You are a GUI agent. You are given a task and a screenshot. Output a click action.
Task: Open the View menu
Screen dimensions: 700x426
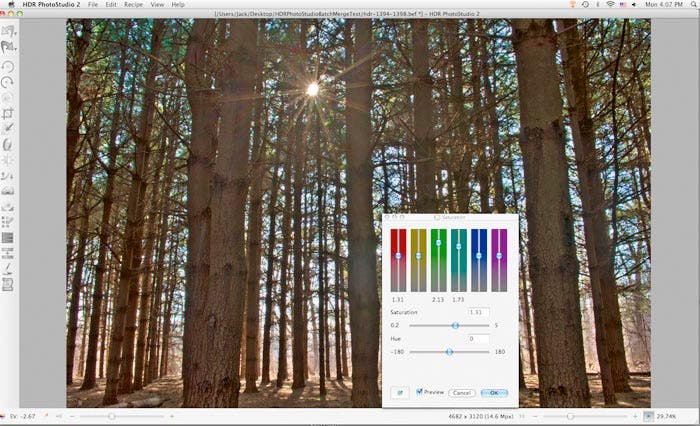pyautogui.click(x=156, y=5)
